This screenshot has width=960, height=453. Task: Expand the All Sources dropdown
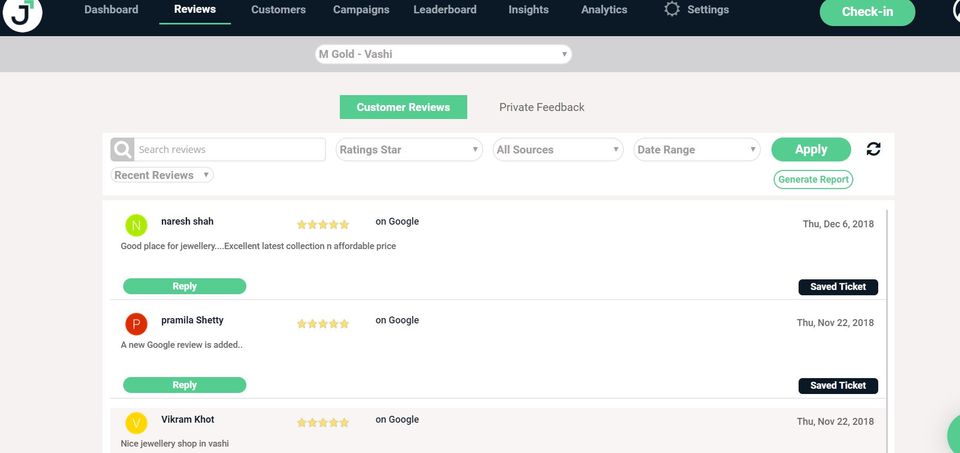[x=558, y=150]
